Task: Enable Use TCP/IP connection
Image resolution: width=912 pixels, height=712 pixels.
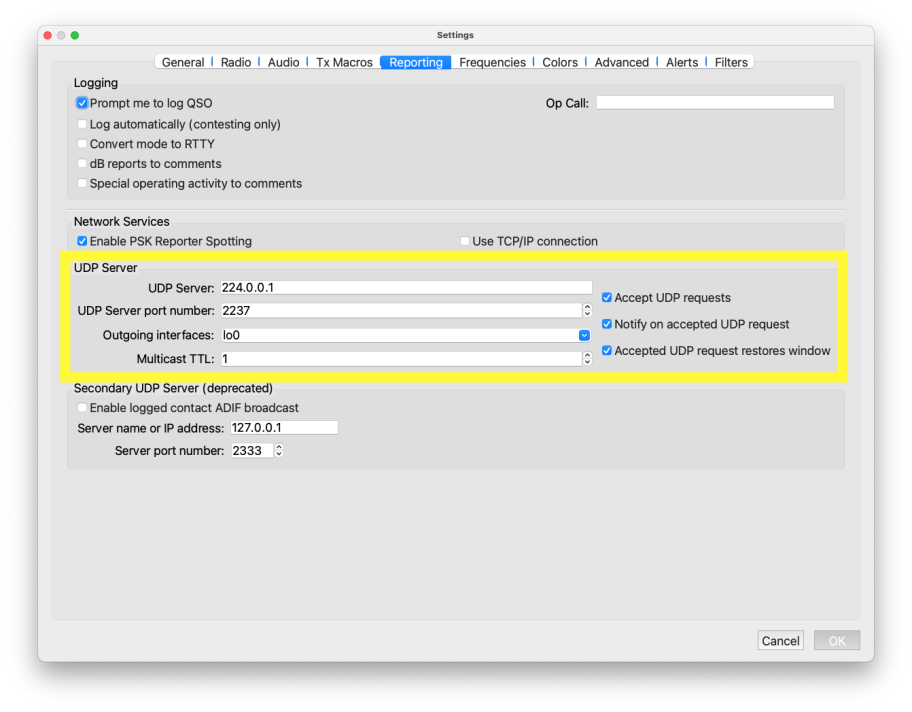Action: tap(465, 241)
